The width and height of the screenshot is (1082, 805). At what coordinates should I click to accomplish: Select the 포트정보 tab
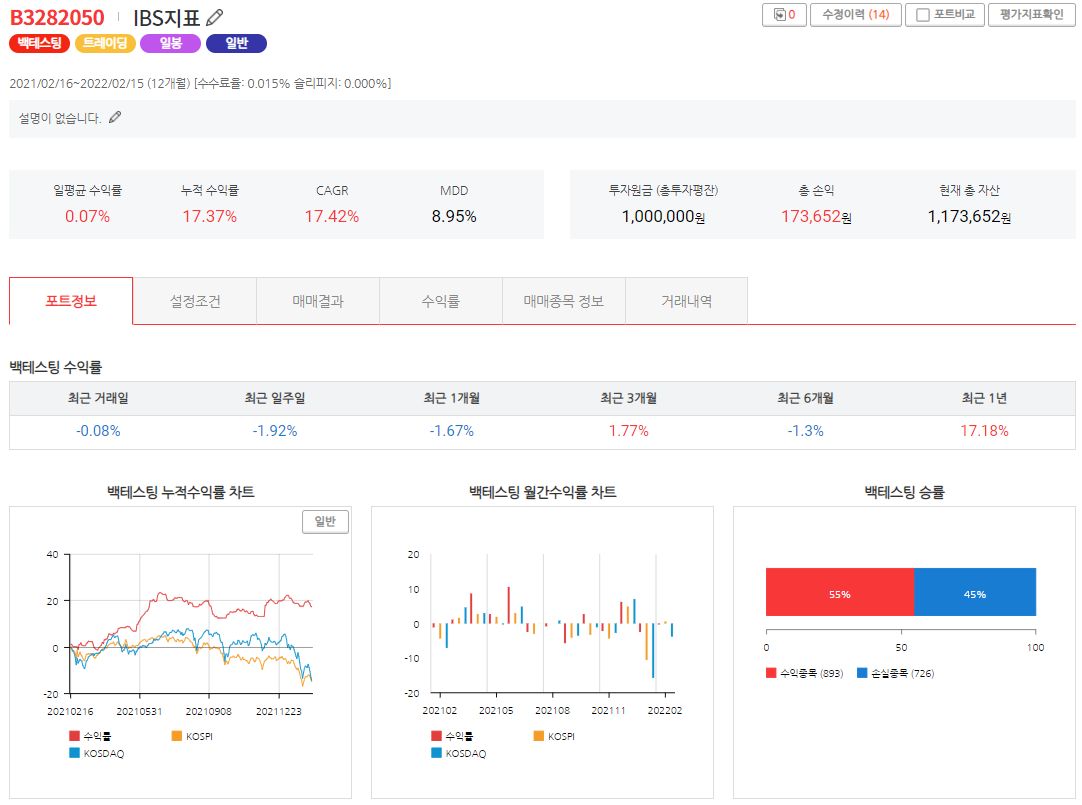(x=71, y=301)
